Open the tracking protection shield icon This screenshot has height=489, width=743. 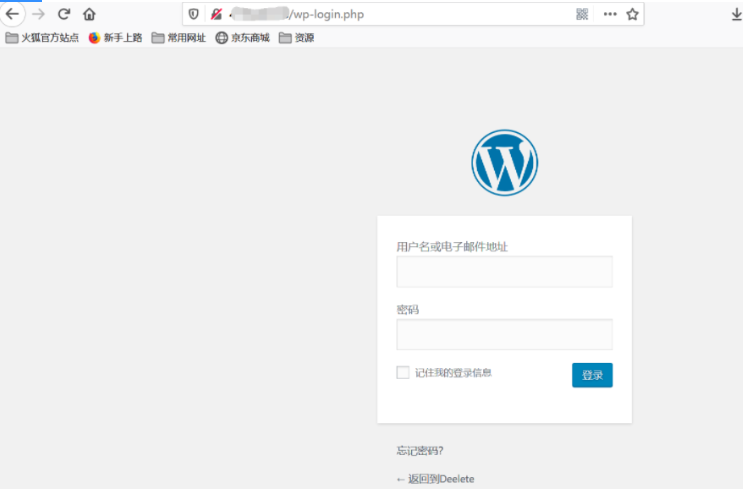[193, 14]
